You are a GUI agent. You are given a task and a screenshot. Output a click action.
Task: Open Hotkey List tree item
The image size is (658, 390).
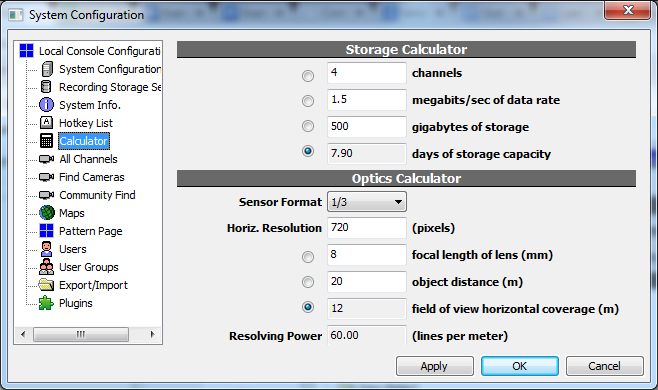[86, 123]
